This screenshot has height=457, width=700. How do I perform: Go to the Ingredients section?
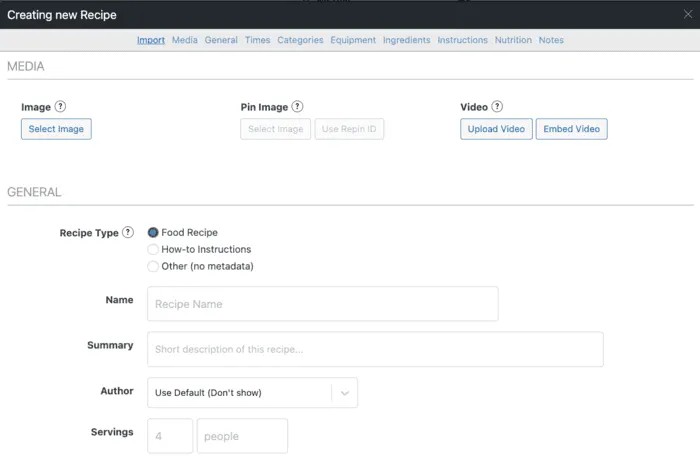407,40
